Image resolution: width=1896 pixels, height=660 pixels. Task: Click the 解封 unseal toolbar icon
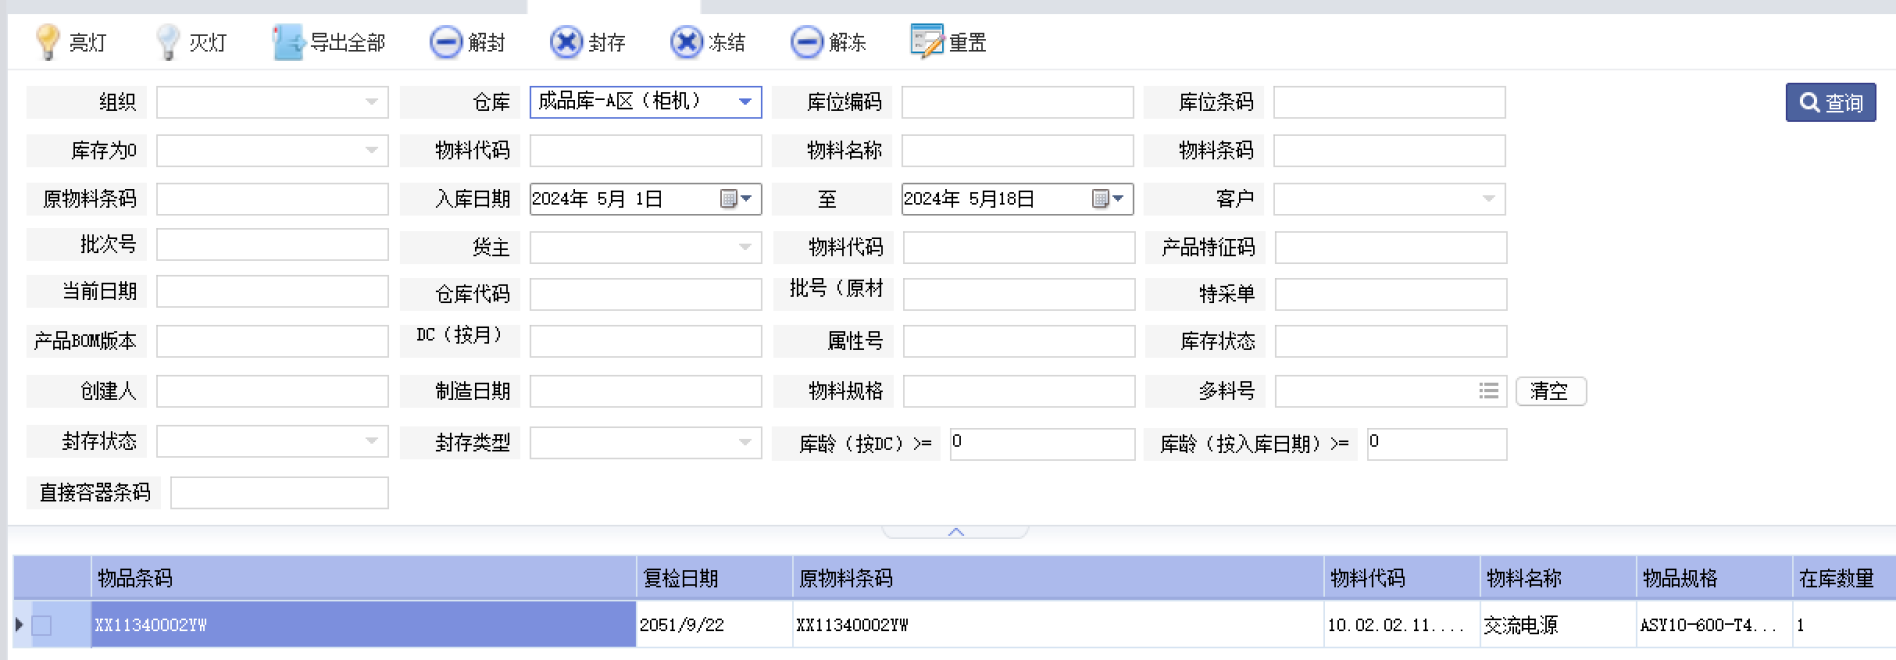(x=446, y=42)
